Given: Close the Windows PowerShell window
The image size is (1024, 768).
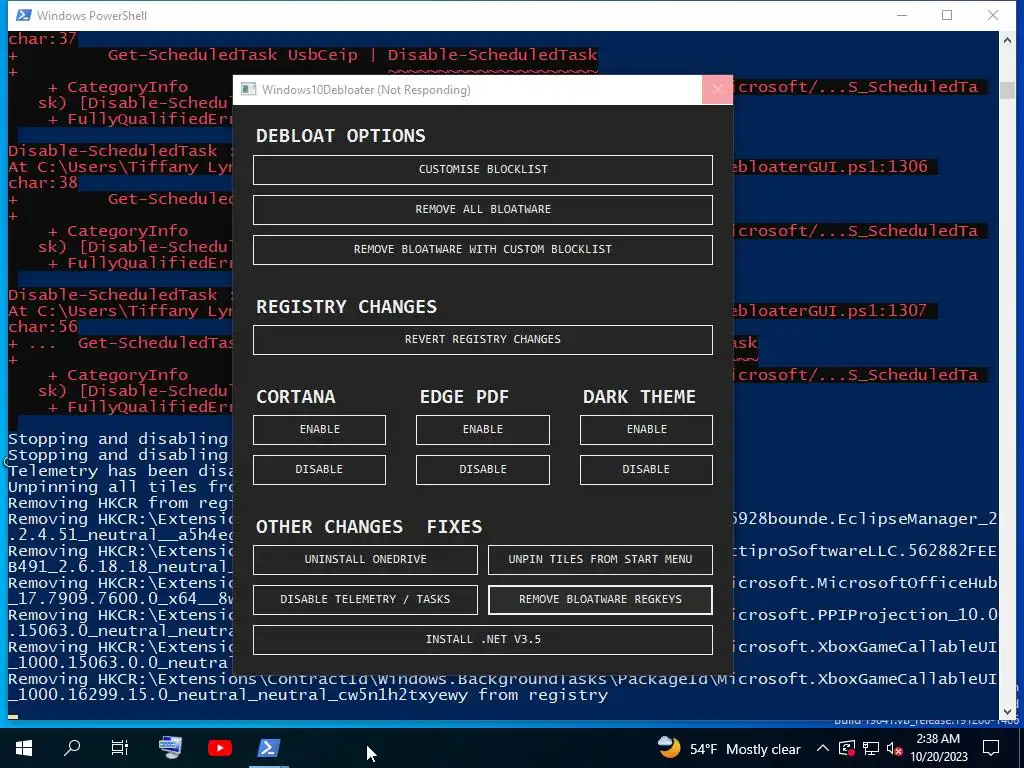Looking at the screenshot, I should [x=993, y=15].
